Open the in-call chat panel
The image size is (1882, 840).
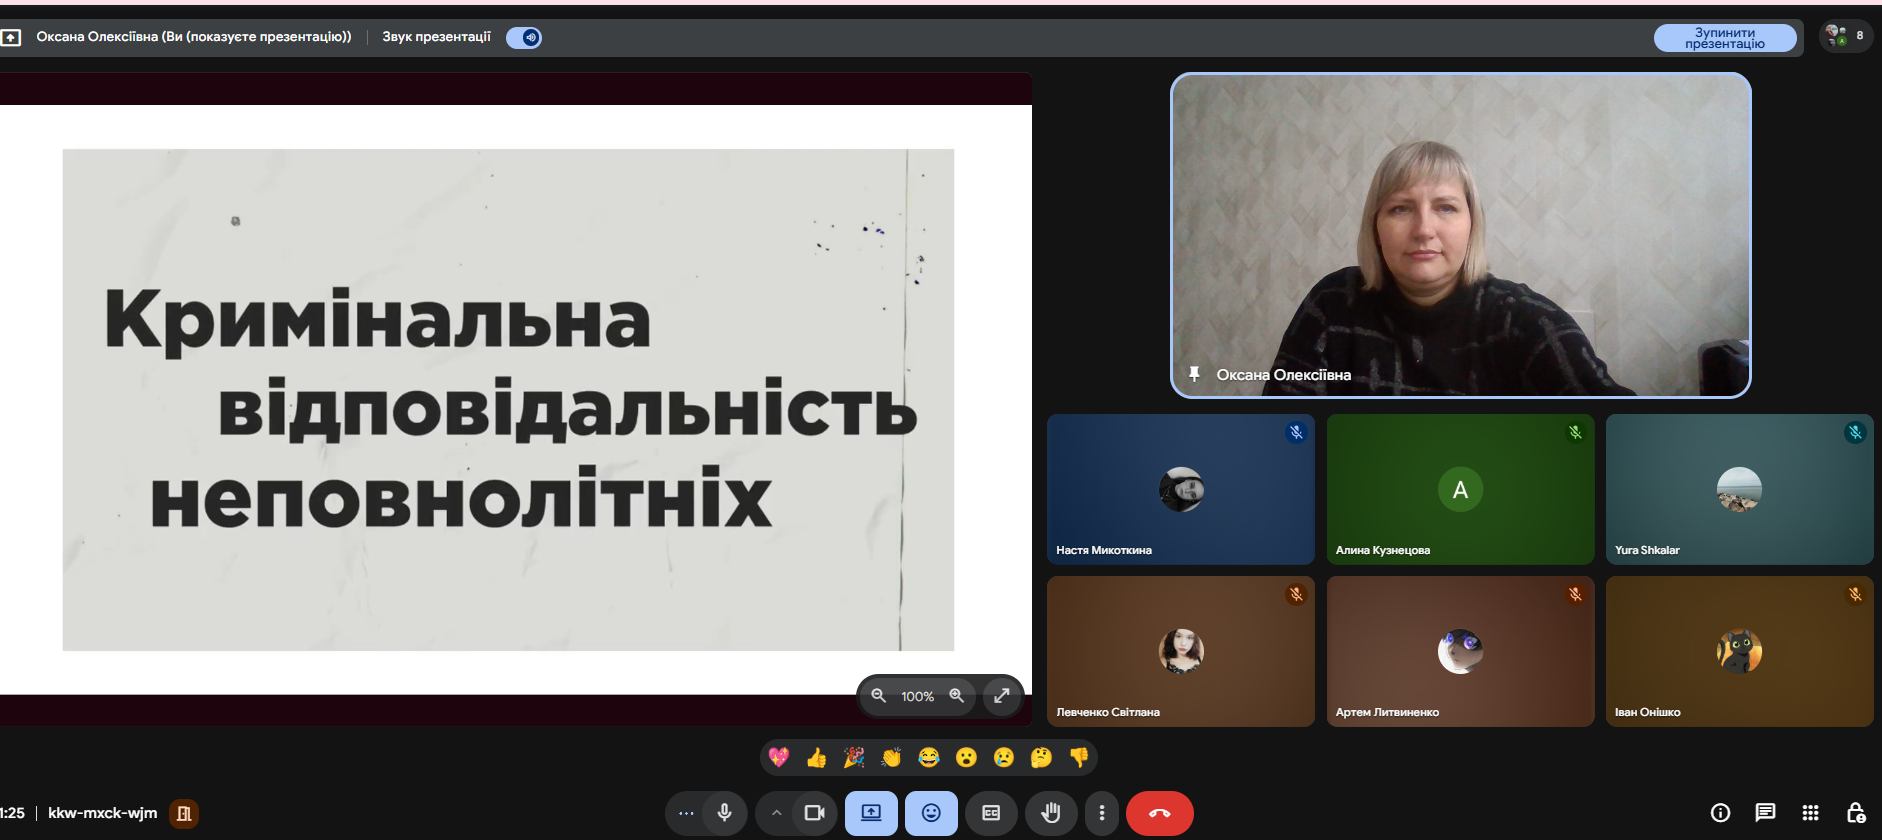click(1765, 813)
